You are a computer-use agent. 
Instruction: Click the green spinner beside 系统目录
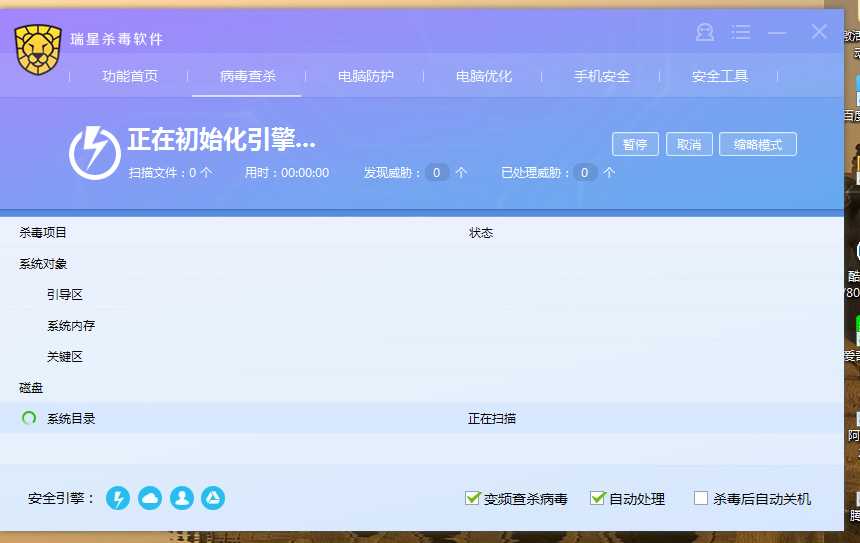[29, 418]
